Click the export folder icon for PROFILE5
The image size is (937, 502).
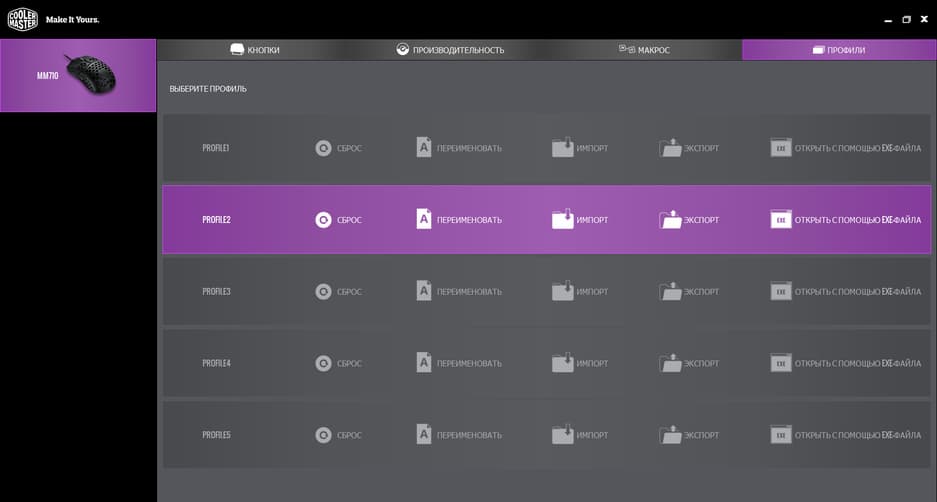670,434
